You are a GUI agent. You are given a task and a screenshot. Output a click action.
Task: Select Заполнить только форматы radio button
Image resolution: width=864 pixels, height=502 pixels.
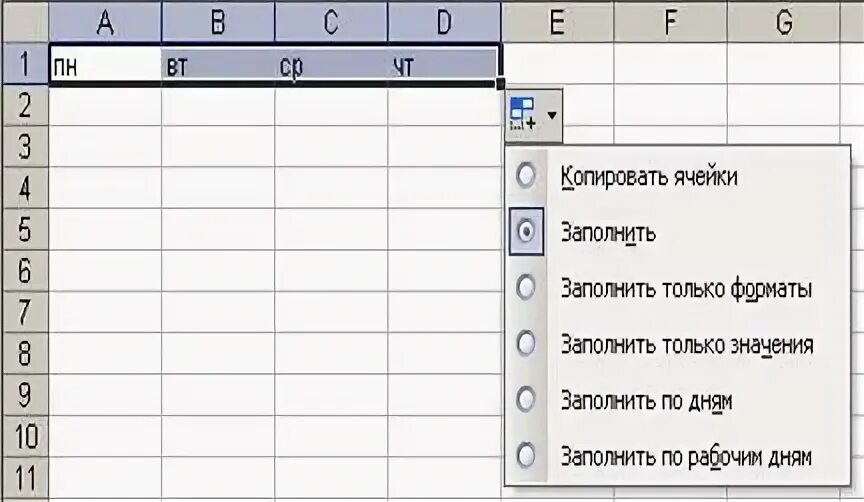[x=526, y=287]
